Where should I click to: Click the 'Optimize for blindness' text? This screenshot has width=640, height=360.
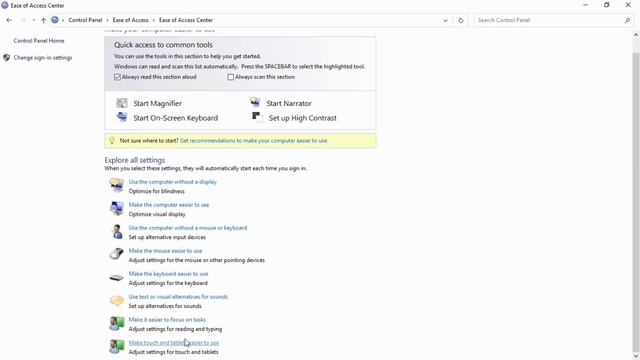pos(157,191)
